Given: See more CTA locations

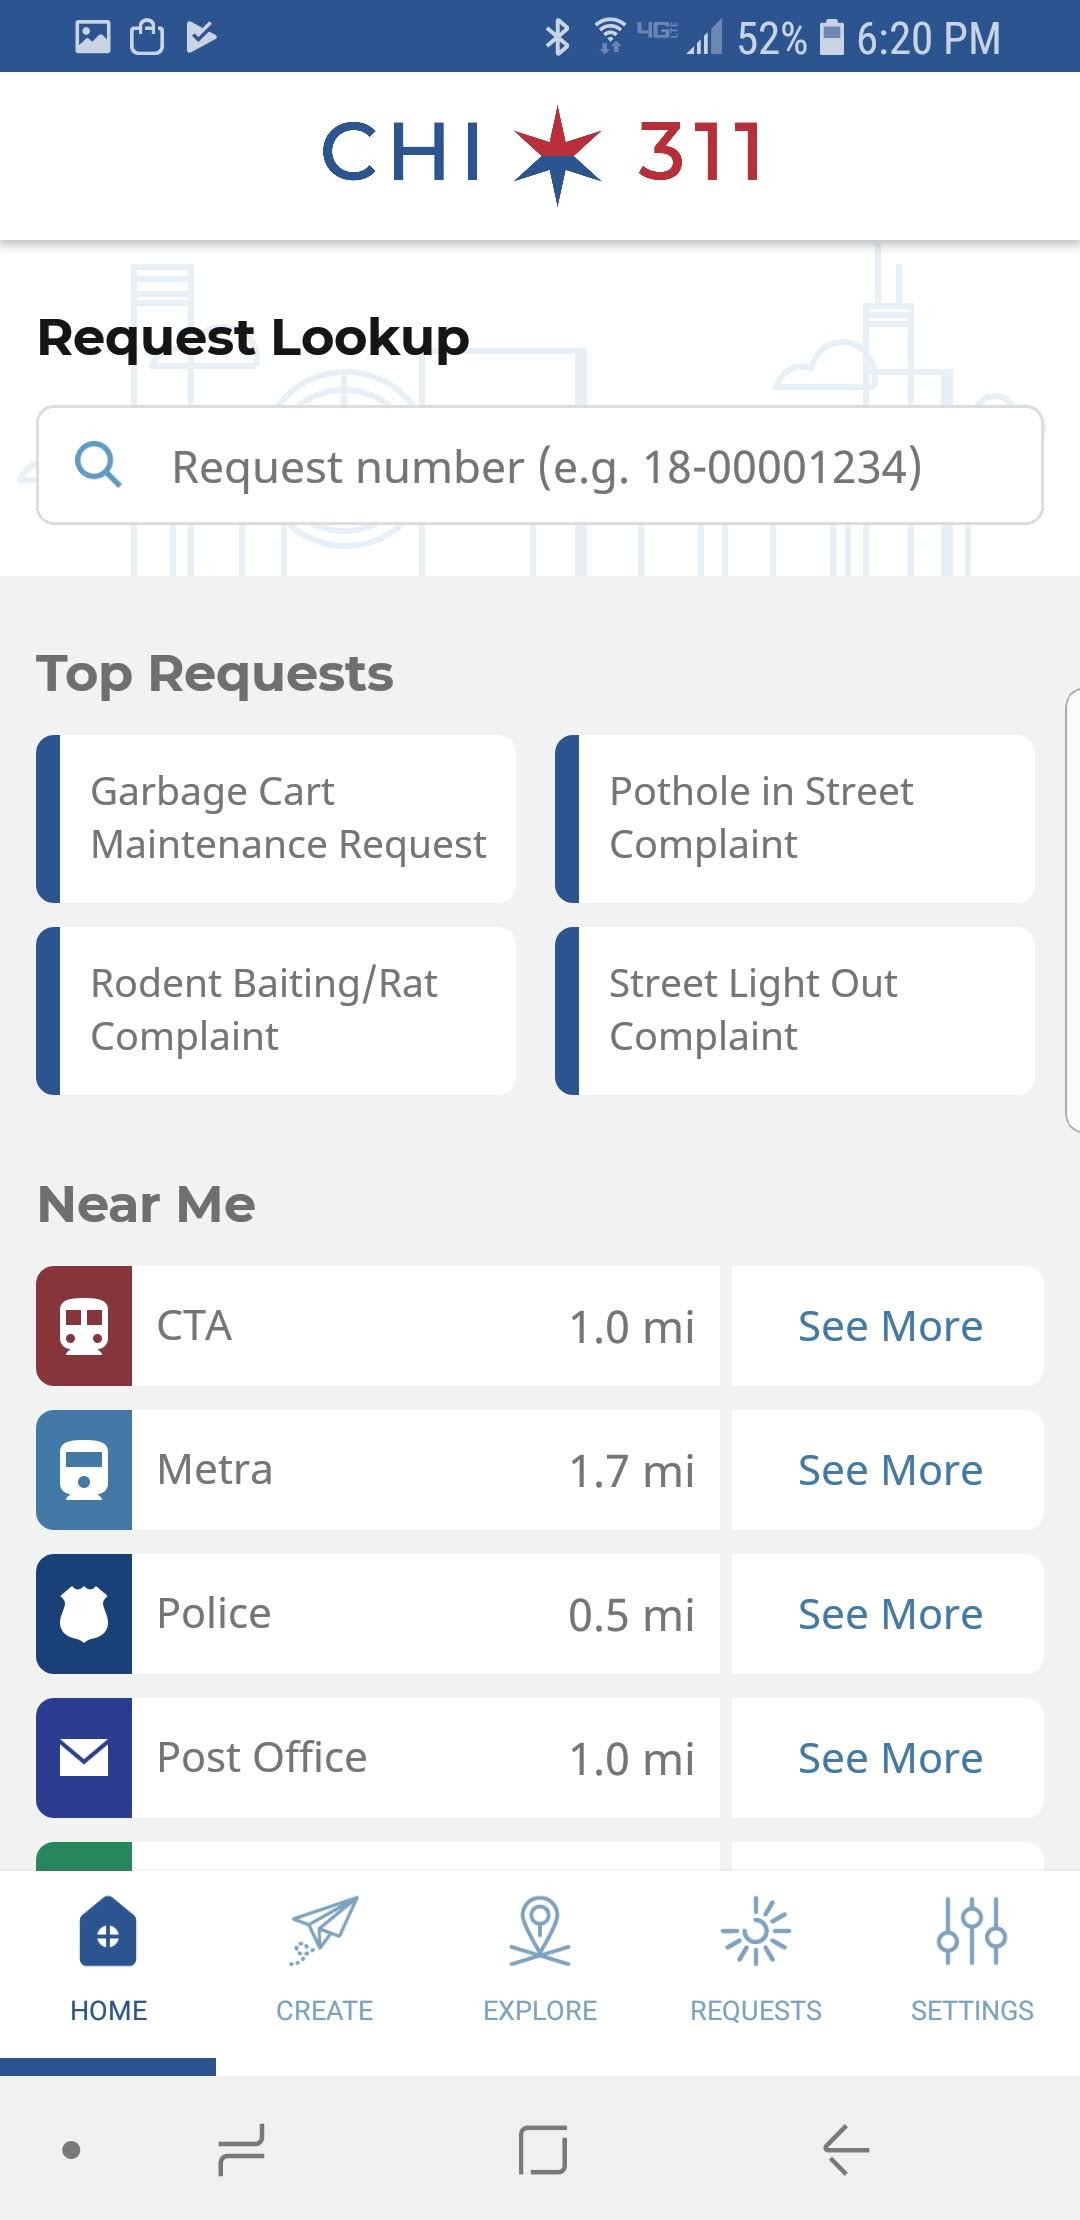Looking at the screenshot, I should tap(888, 1326).
